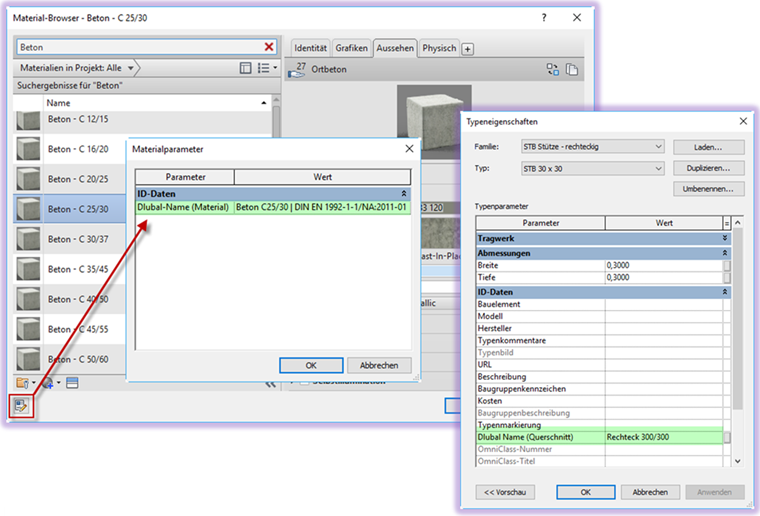Screen dimensions: 760x516
Task: Create new material icon at the bottom toolbar
Action: [x=50, y=383]
